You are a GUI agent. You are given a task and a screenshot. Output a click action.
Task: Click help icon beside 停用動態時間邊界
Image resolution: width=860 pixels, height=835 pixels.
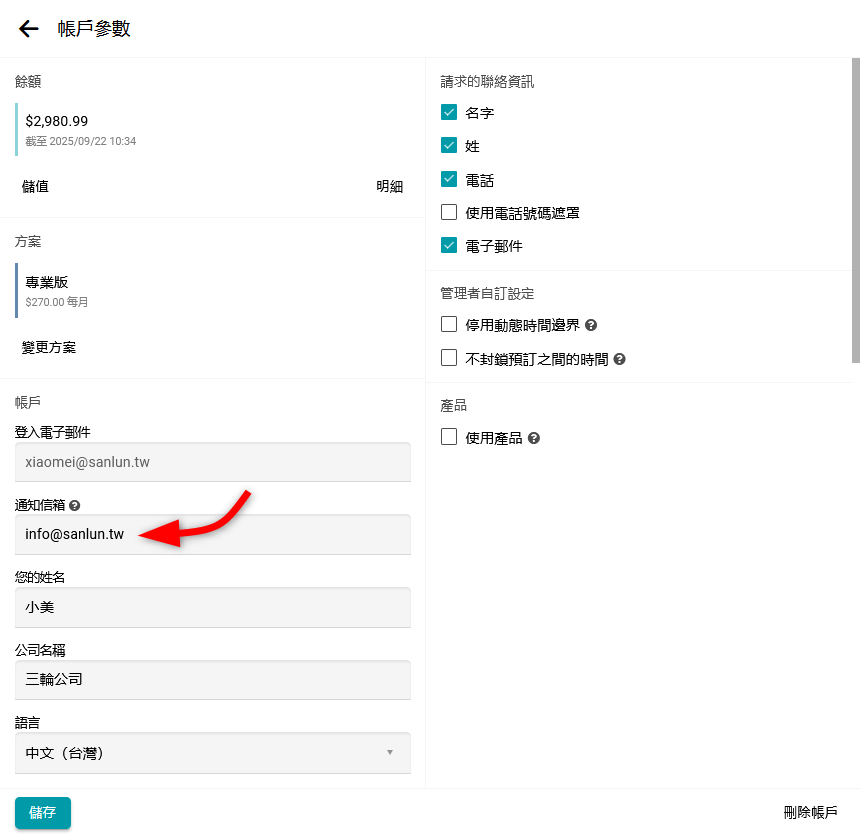tap(591, 326)
